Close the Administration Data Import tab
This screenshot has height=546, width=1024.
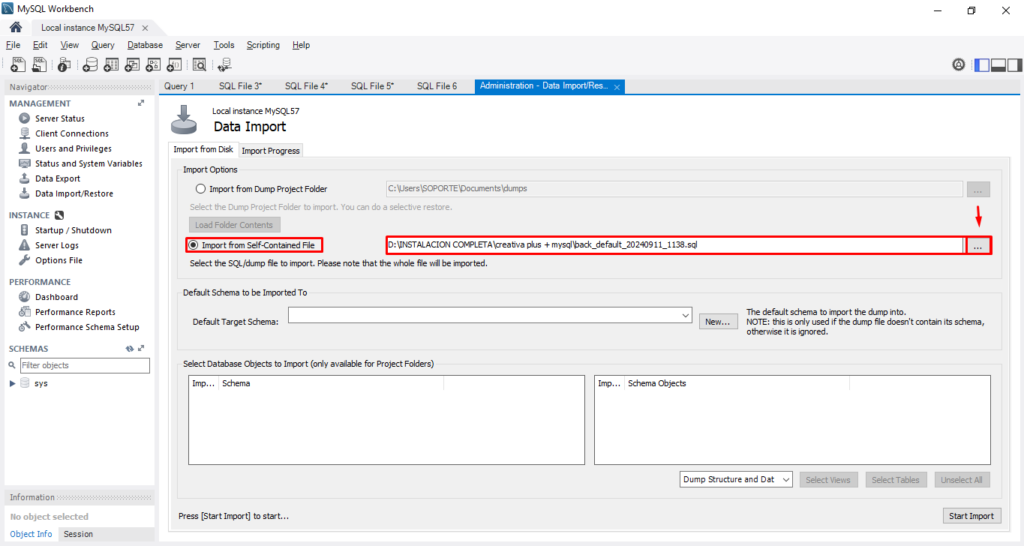(x=616, y=87)
